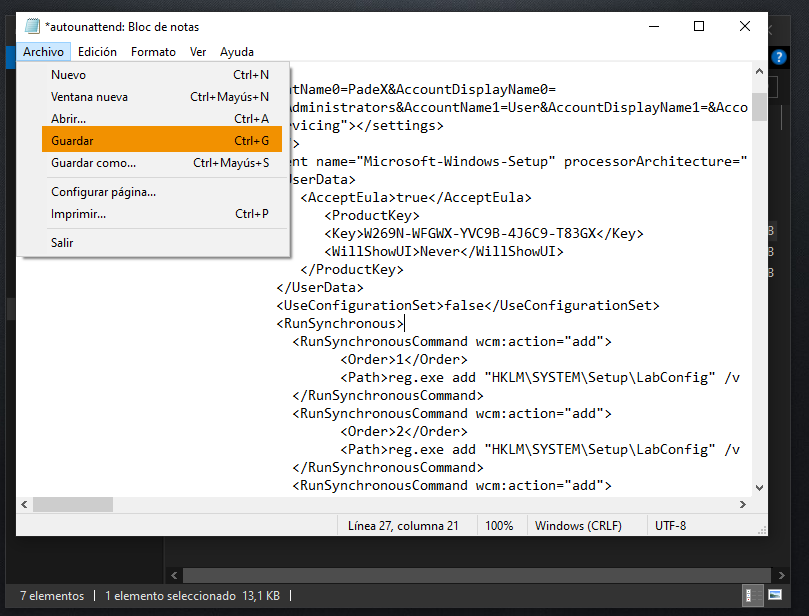Click the Notepad icon in the title bar
The width and height of the screenshot is (809, 616).
click(32, 26)
